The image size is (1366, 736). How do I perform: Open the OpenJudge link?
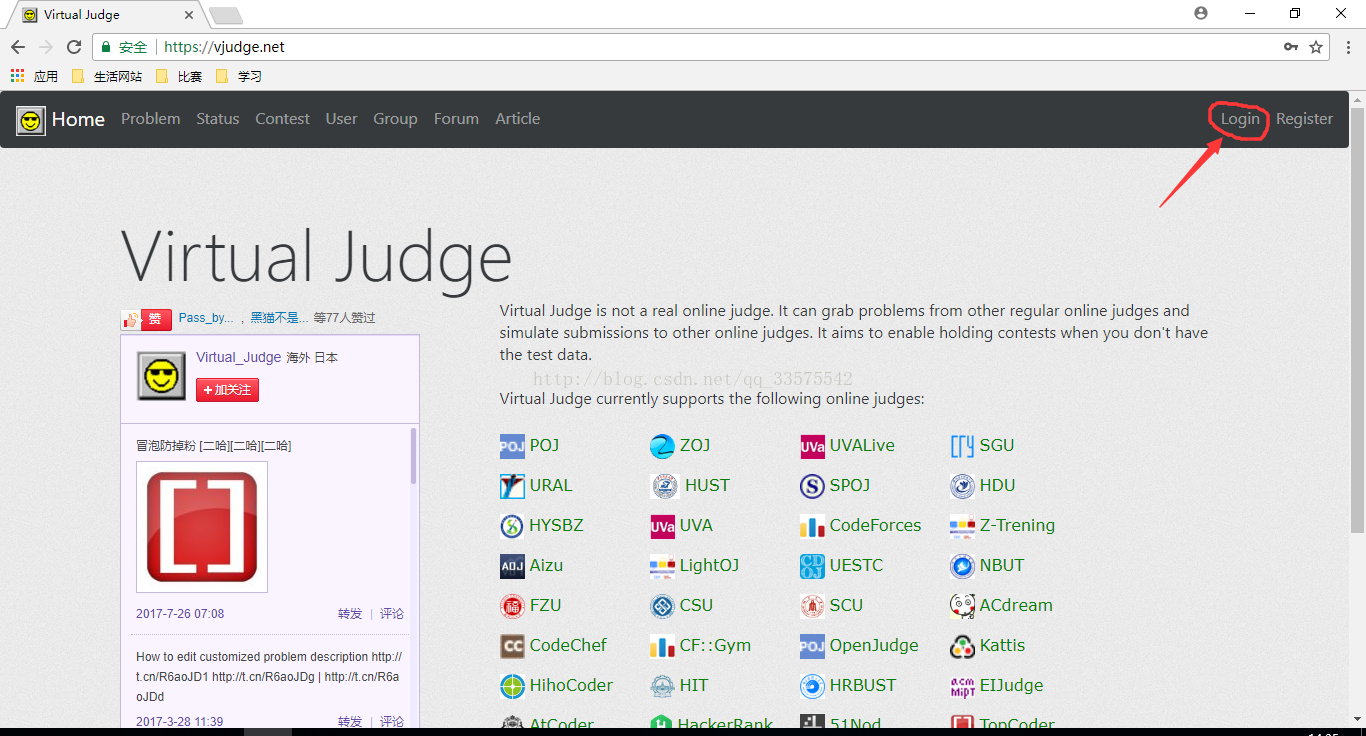point(874,645)
